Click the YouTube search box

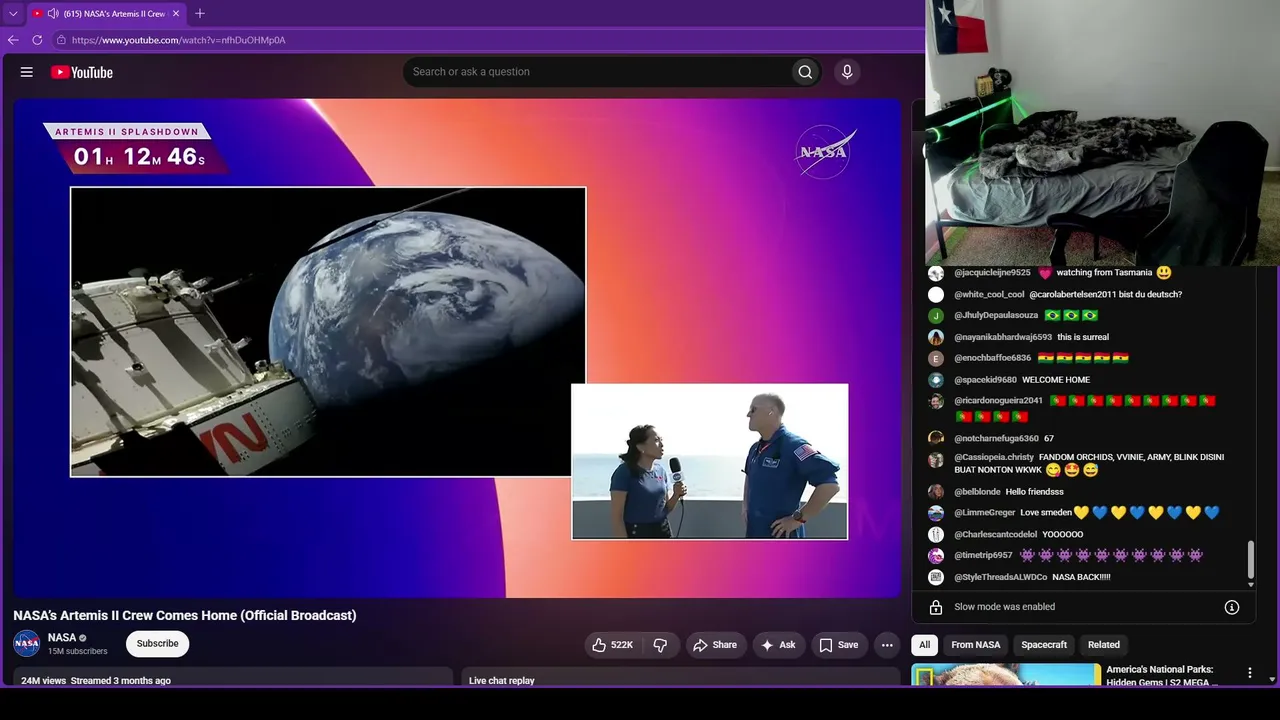[596, 72]
